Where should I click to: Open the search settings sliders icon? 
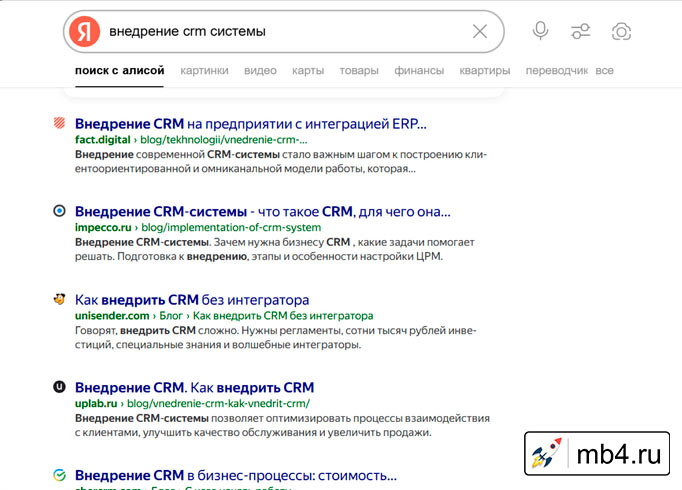580,31
